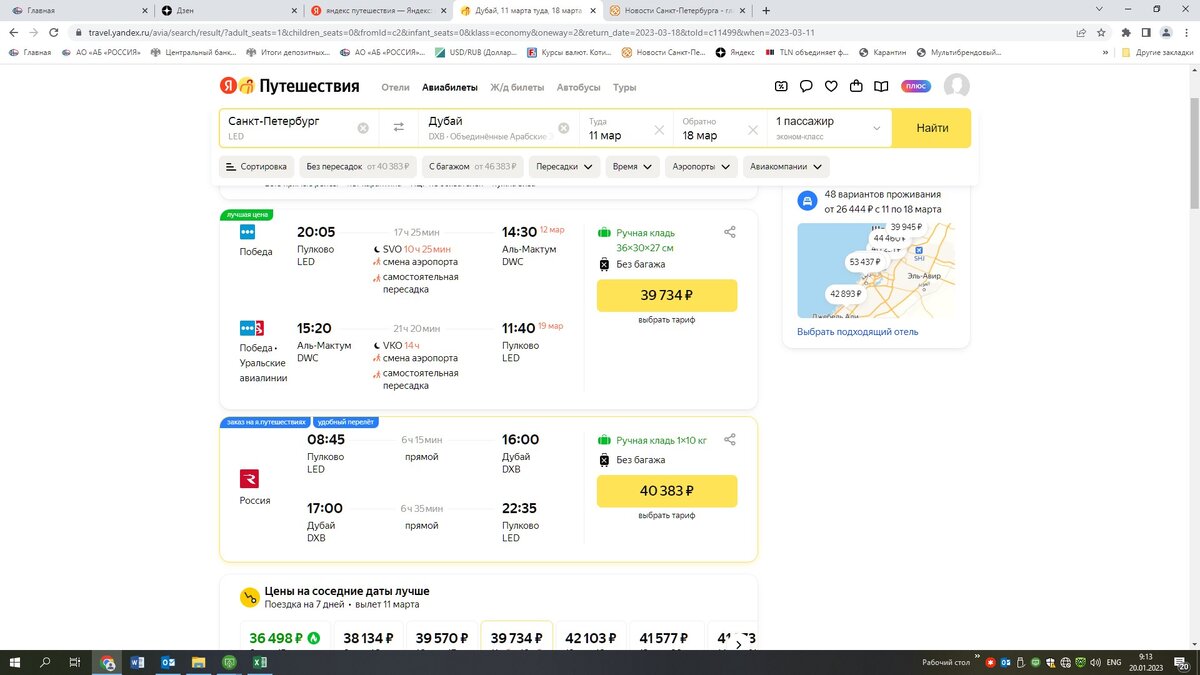
Task: Choose the 42 103 ₽ date price
Action: pyautogui.click(x=591, y=636)
